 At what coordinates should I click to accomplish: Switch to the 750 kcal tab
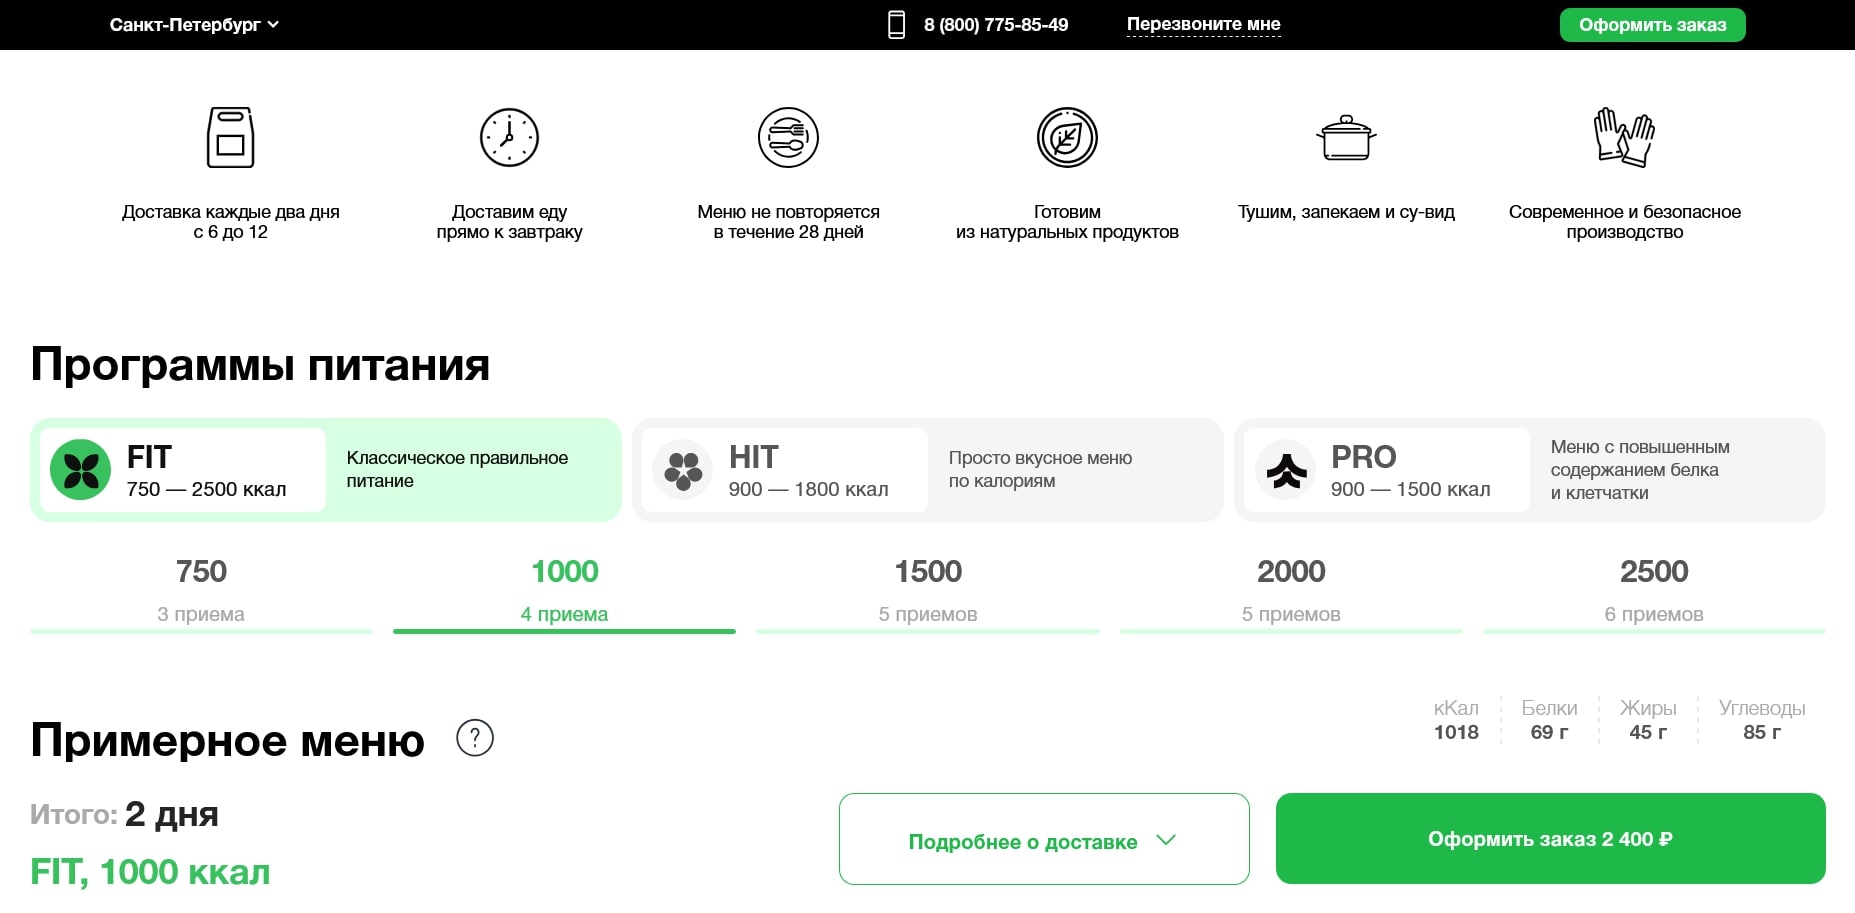201,590
